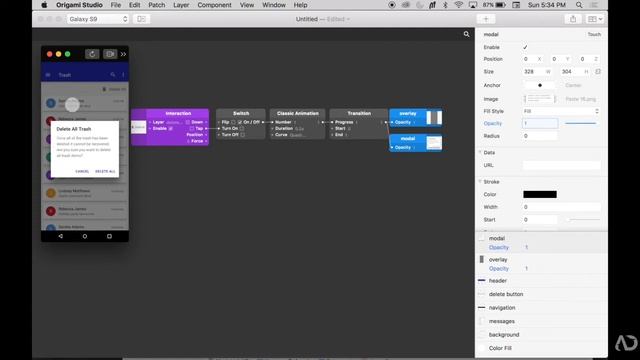Open the Fill Style dropdown
The image size is (640, 360).
(x=561, y=111)
